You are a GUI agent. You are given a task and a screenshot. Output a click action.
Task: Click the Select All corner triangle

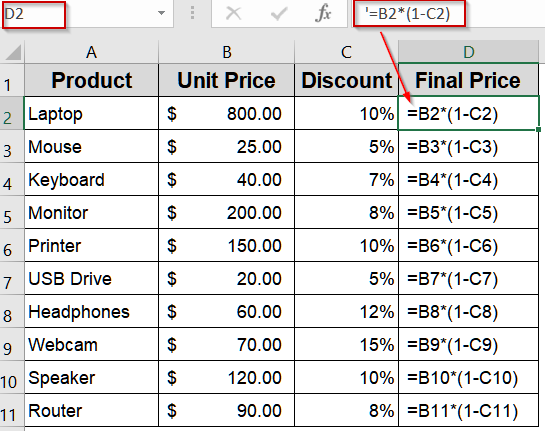pos(13,52)
